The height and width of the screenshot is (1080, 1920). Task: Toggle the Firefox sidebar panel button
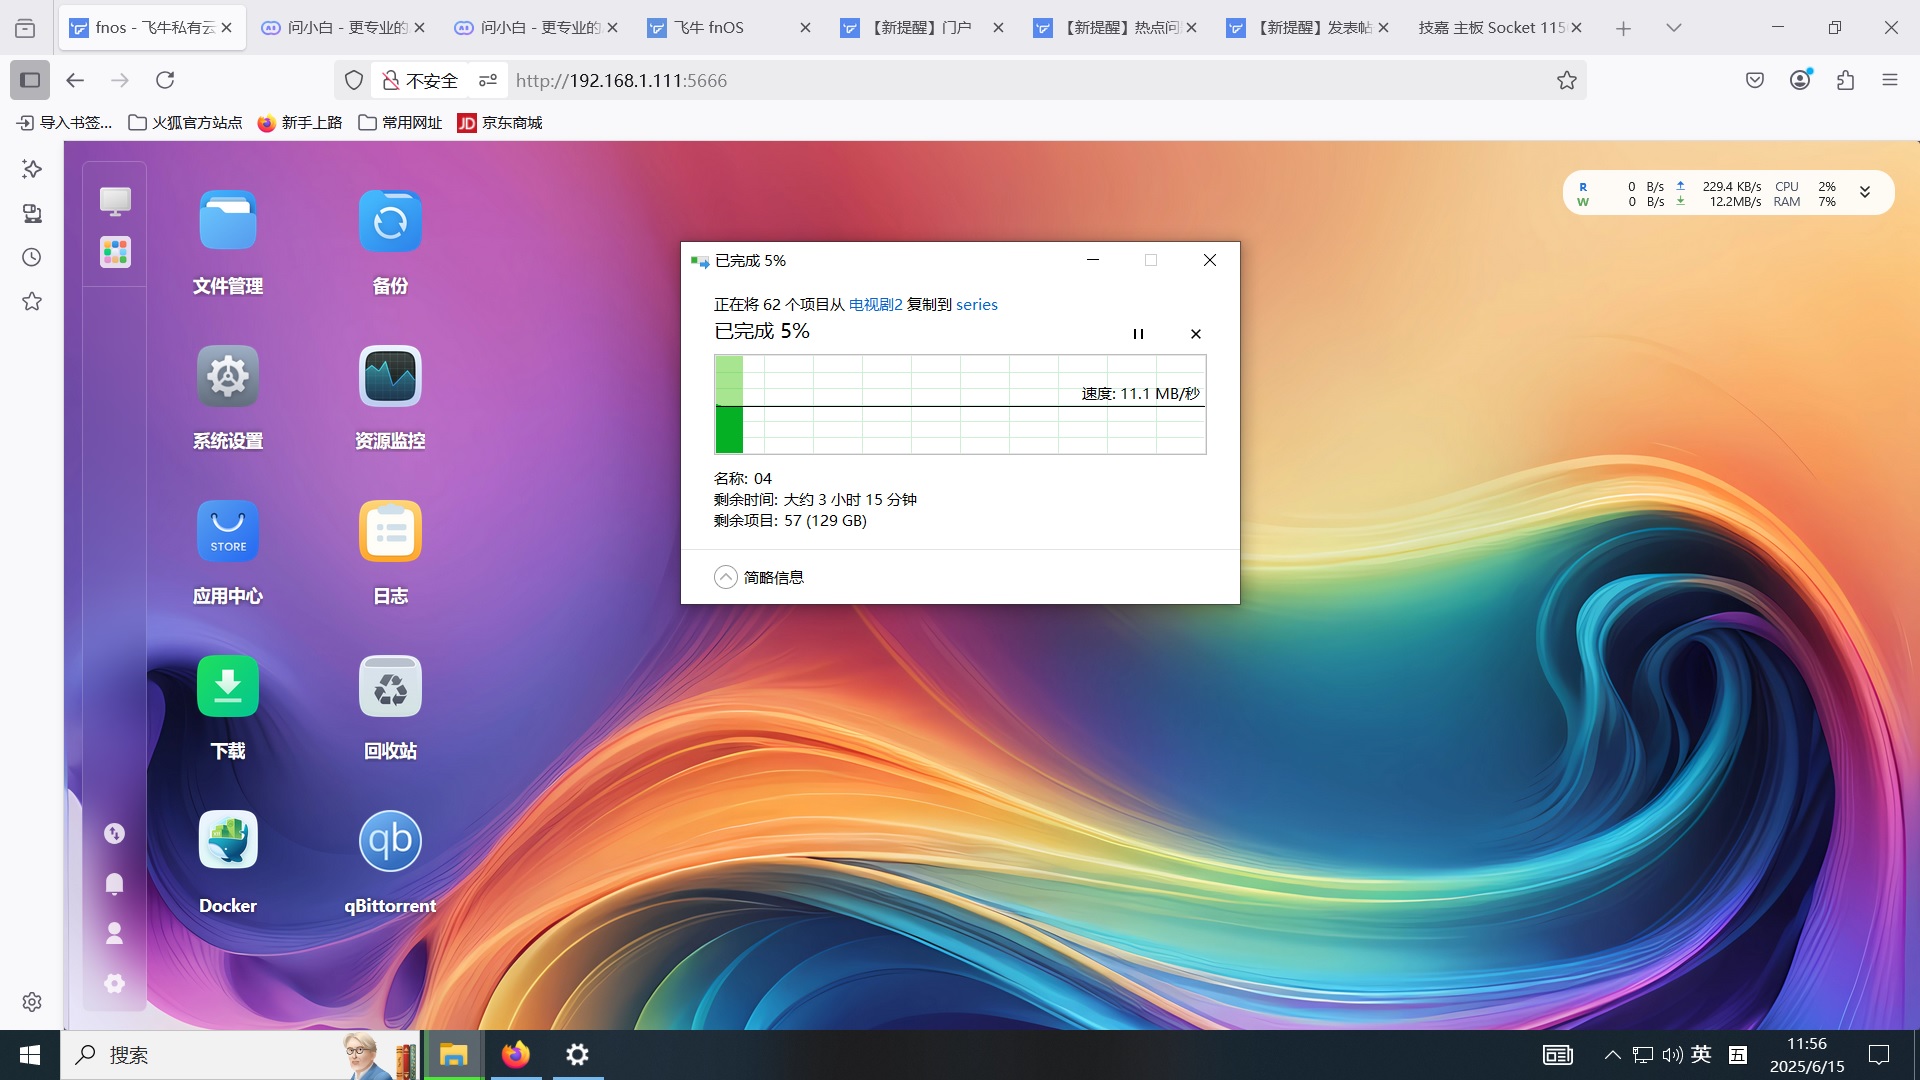[x=30, y=80]
